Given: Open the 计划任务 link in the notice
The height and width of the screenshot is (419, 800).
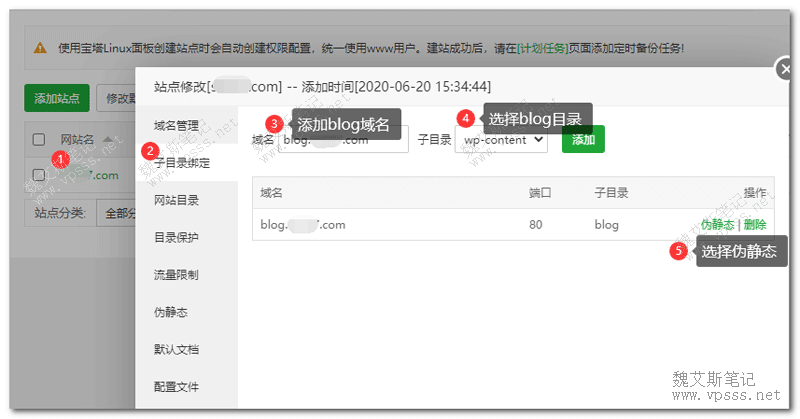Looking at the screenshot, I should [x=542, y=48].
